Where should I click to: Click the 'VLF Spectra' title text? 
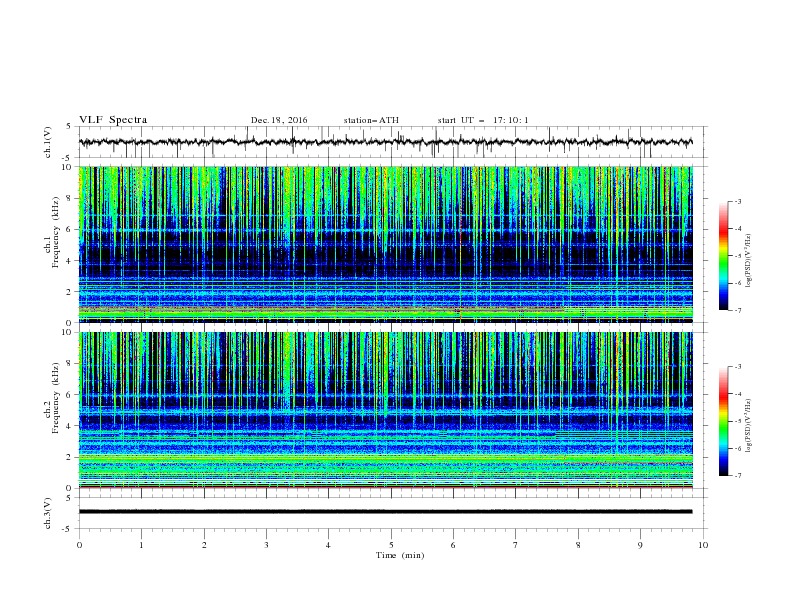tap(113, 120)
